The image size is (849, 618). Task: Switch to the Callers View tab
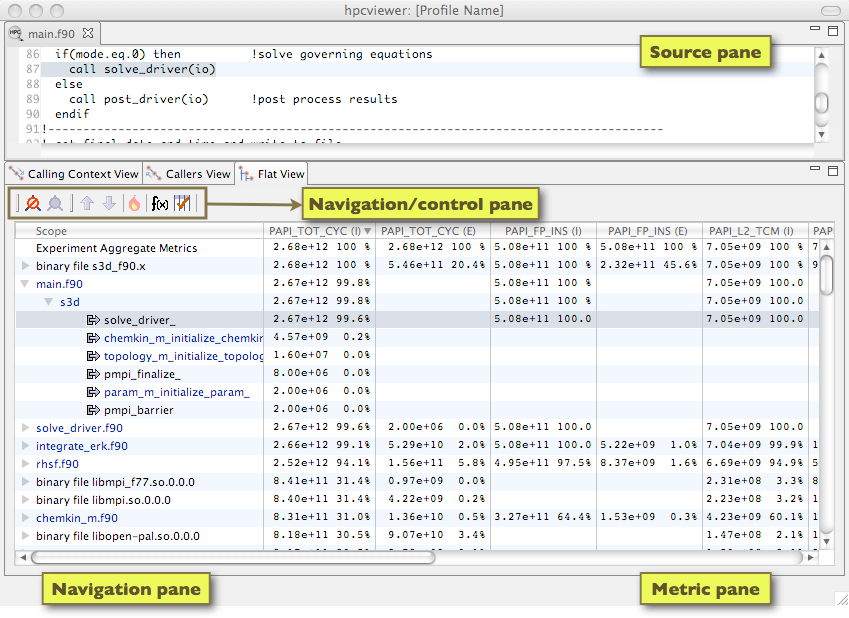pyautogui.click(x=188, y=174)
